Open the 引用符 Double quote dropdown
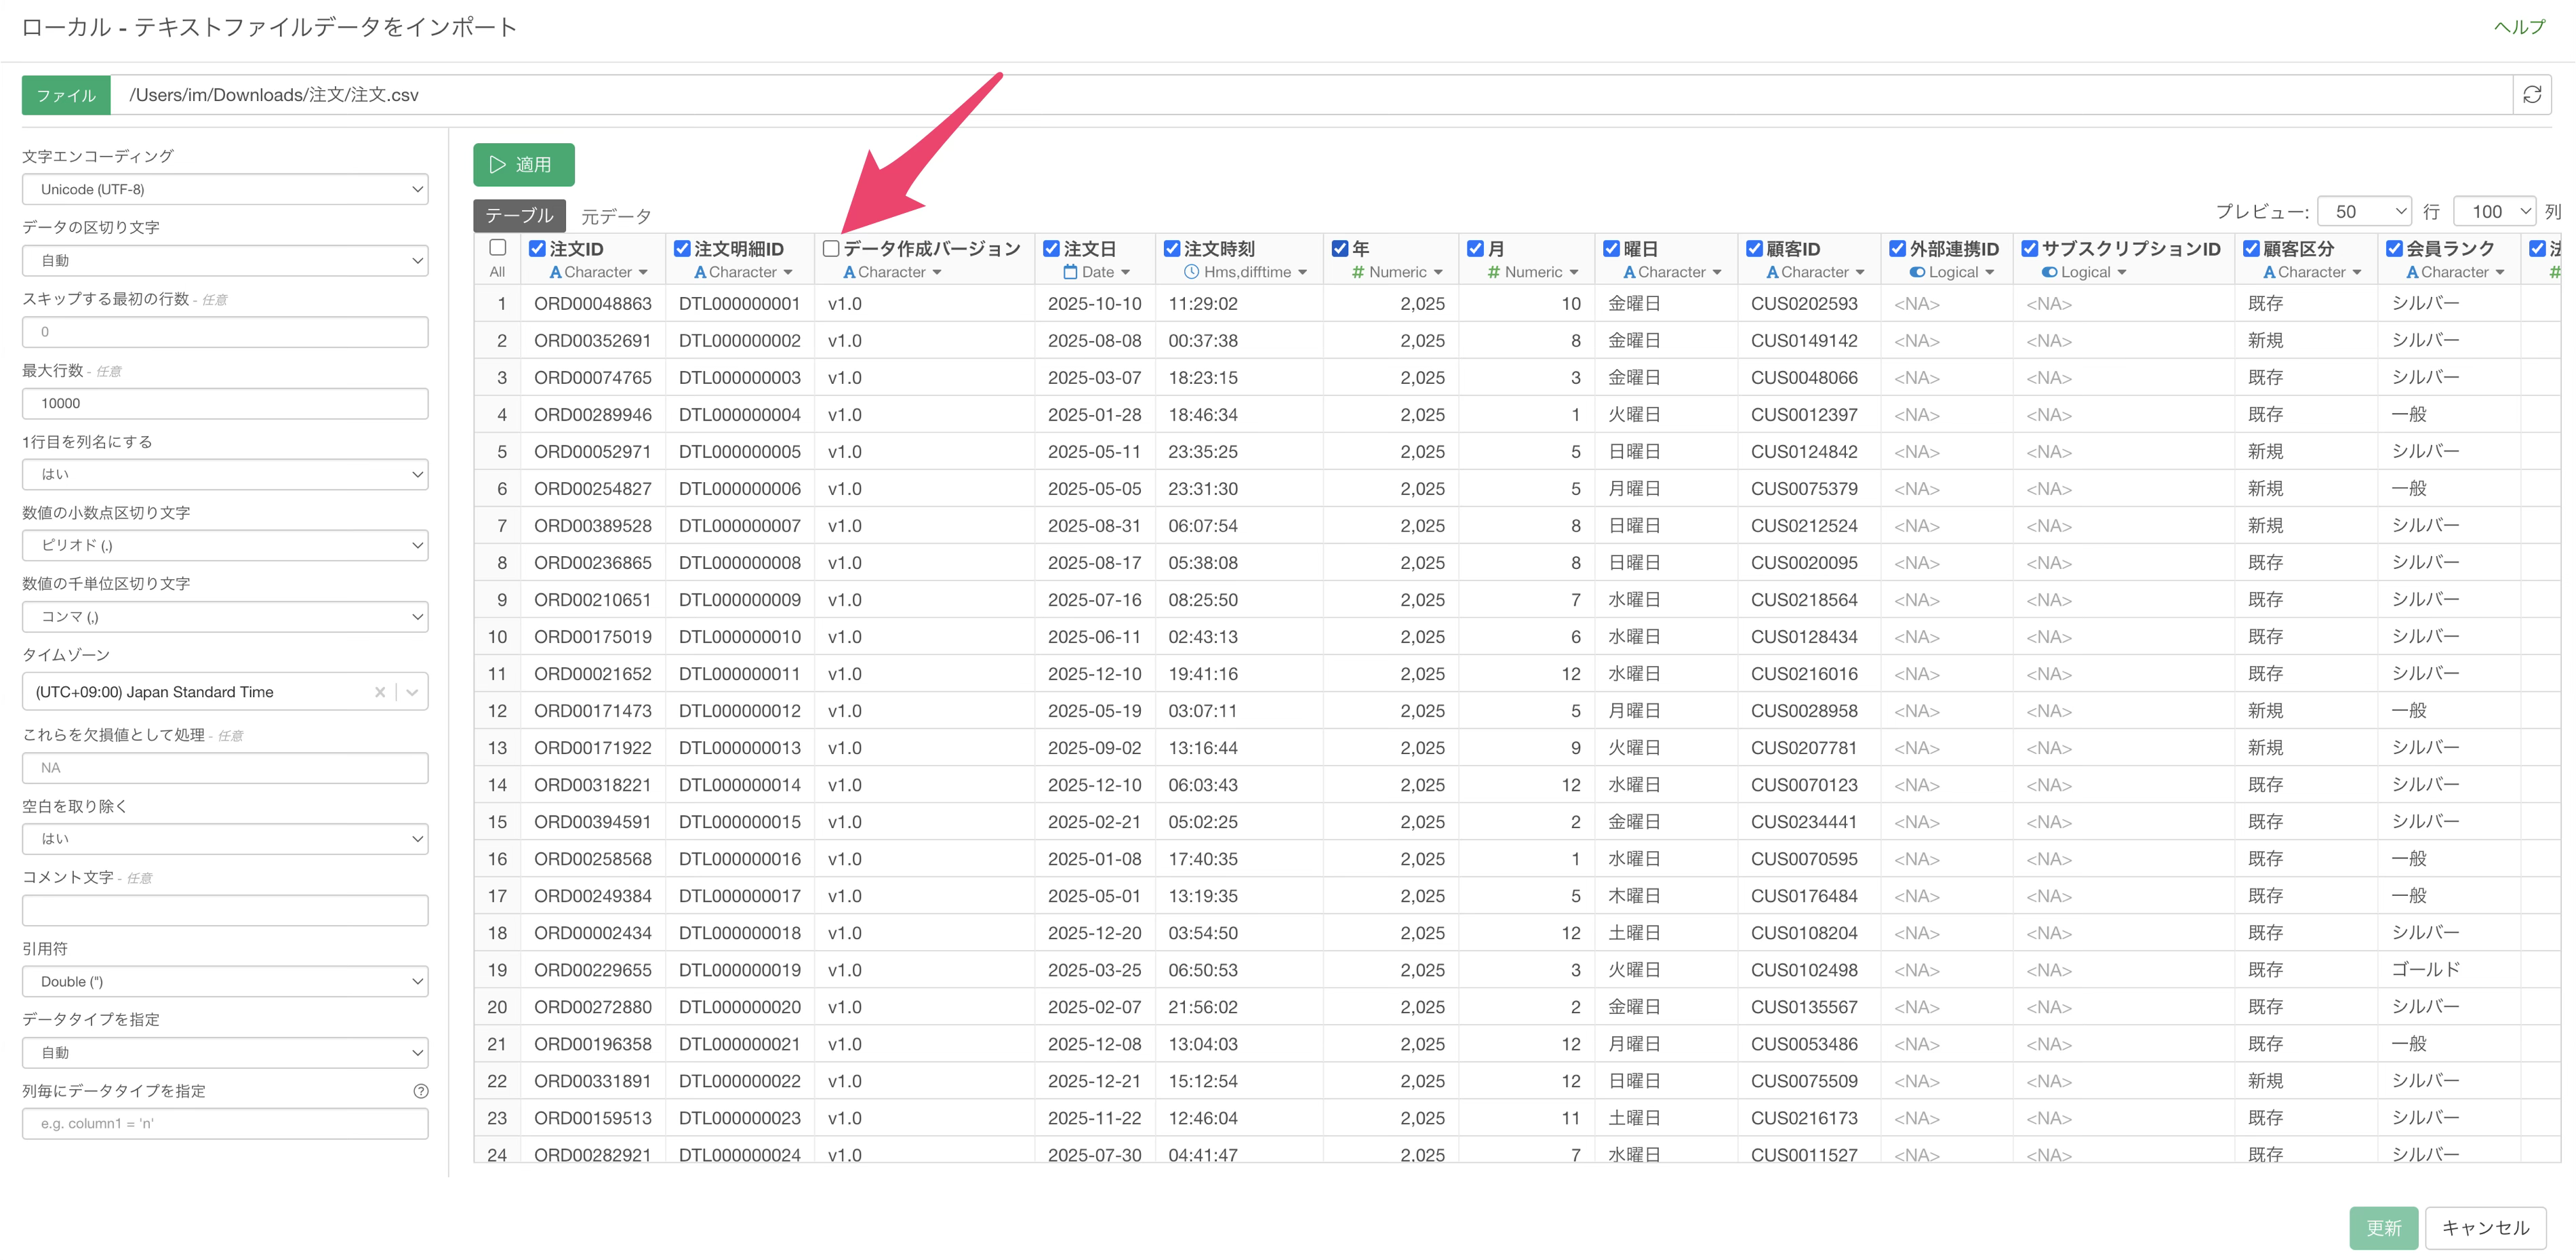 pyautogui.click(x=225, y=981)
